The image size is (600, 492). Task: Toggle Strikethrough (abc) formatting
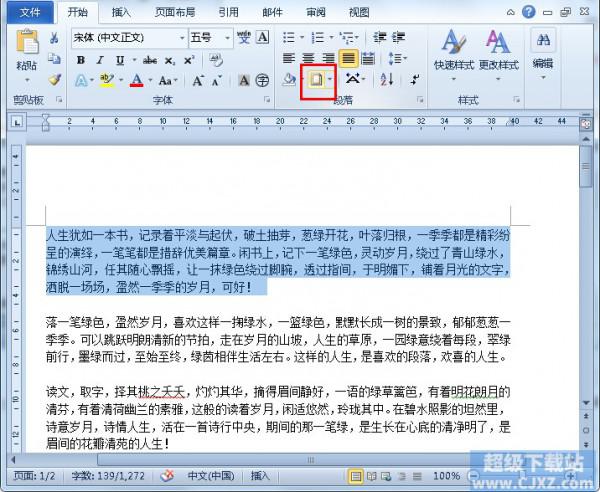coord(150,60)
